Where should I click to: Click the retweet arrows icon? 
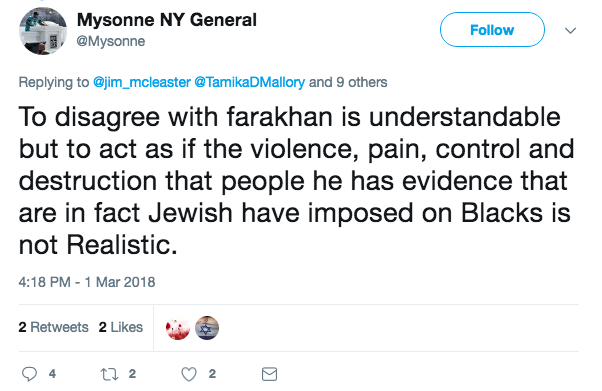point(109,374)
